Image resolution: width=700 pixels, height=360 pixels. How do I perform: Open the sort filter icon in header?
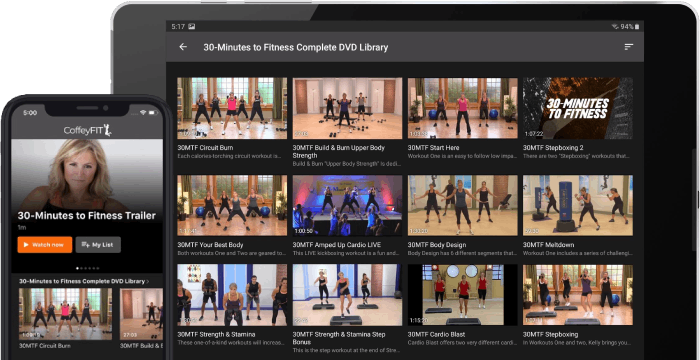click(629, 47)
